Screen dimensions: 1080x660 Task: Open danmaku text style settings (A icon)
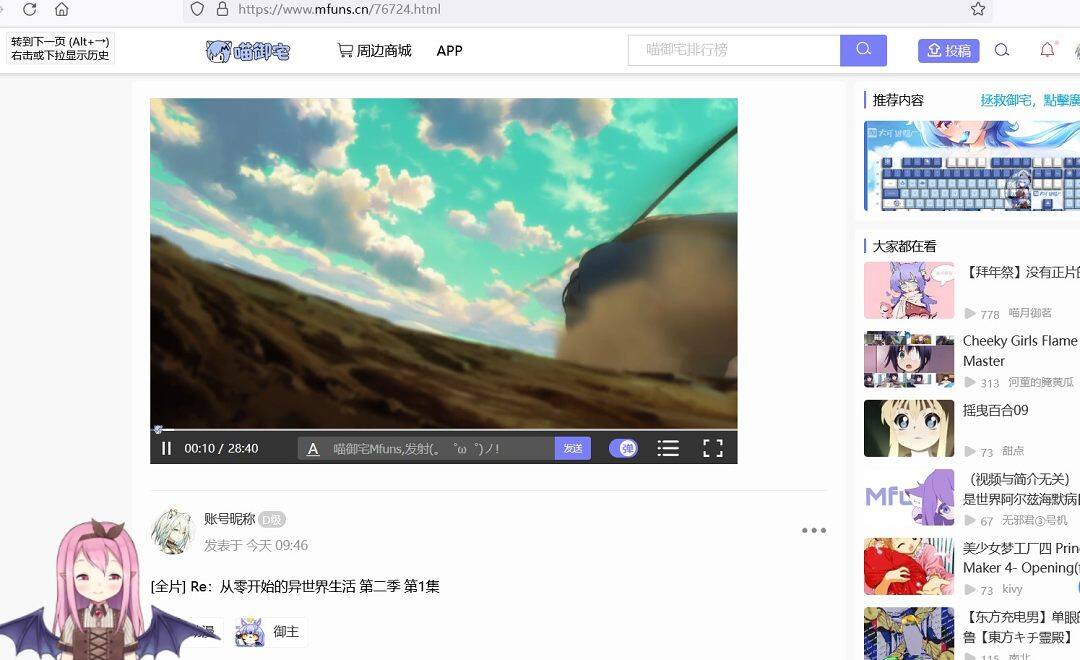coord(313,449)
